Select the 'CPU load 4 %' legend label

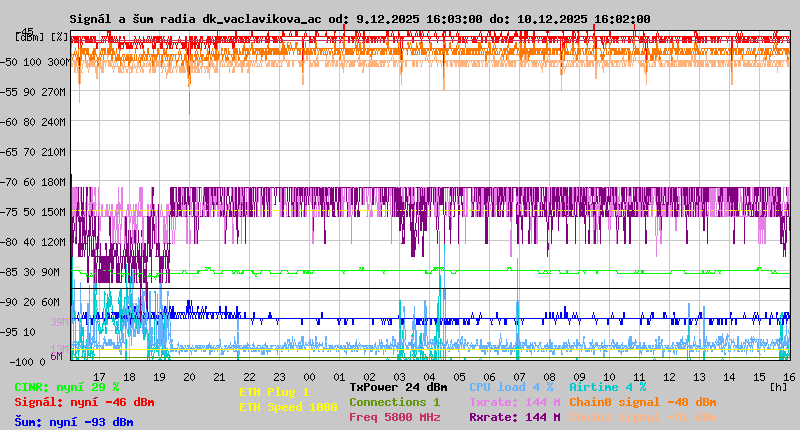click(511, 387)
